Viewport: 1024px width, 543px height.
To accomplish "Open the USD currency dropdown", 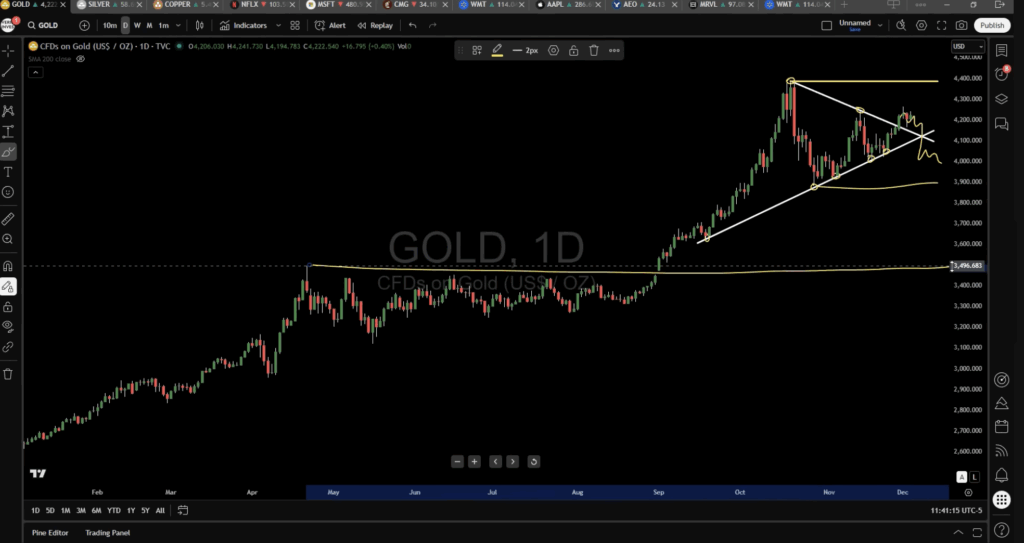I will click(962, 46).
